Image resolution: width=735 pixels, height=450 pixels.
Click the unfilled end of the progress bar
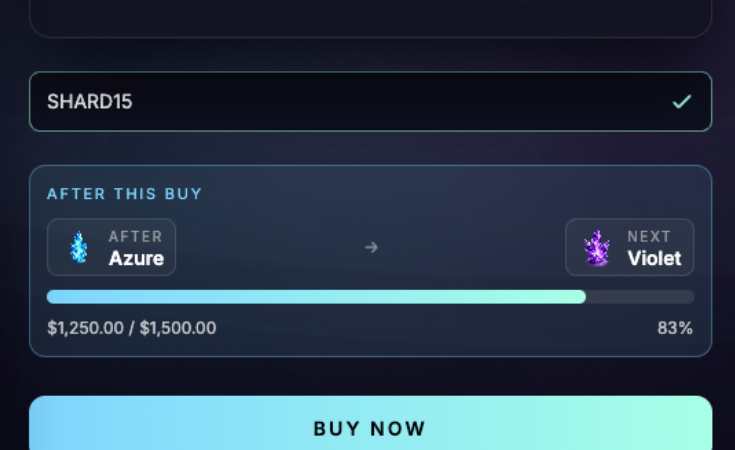pos(641,297)
